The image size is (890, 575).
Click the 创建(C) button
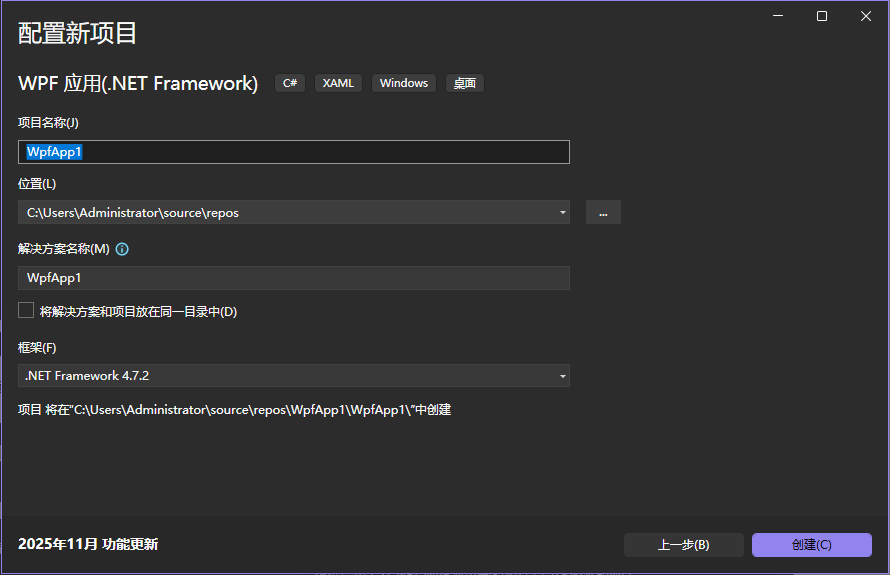click(811, 545)
